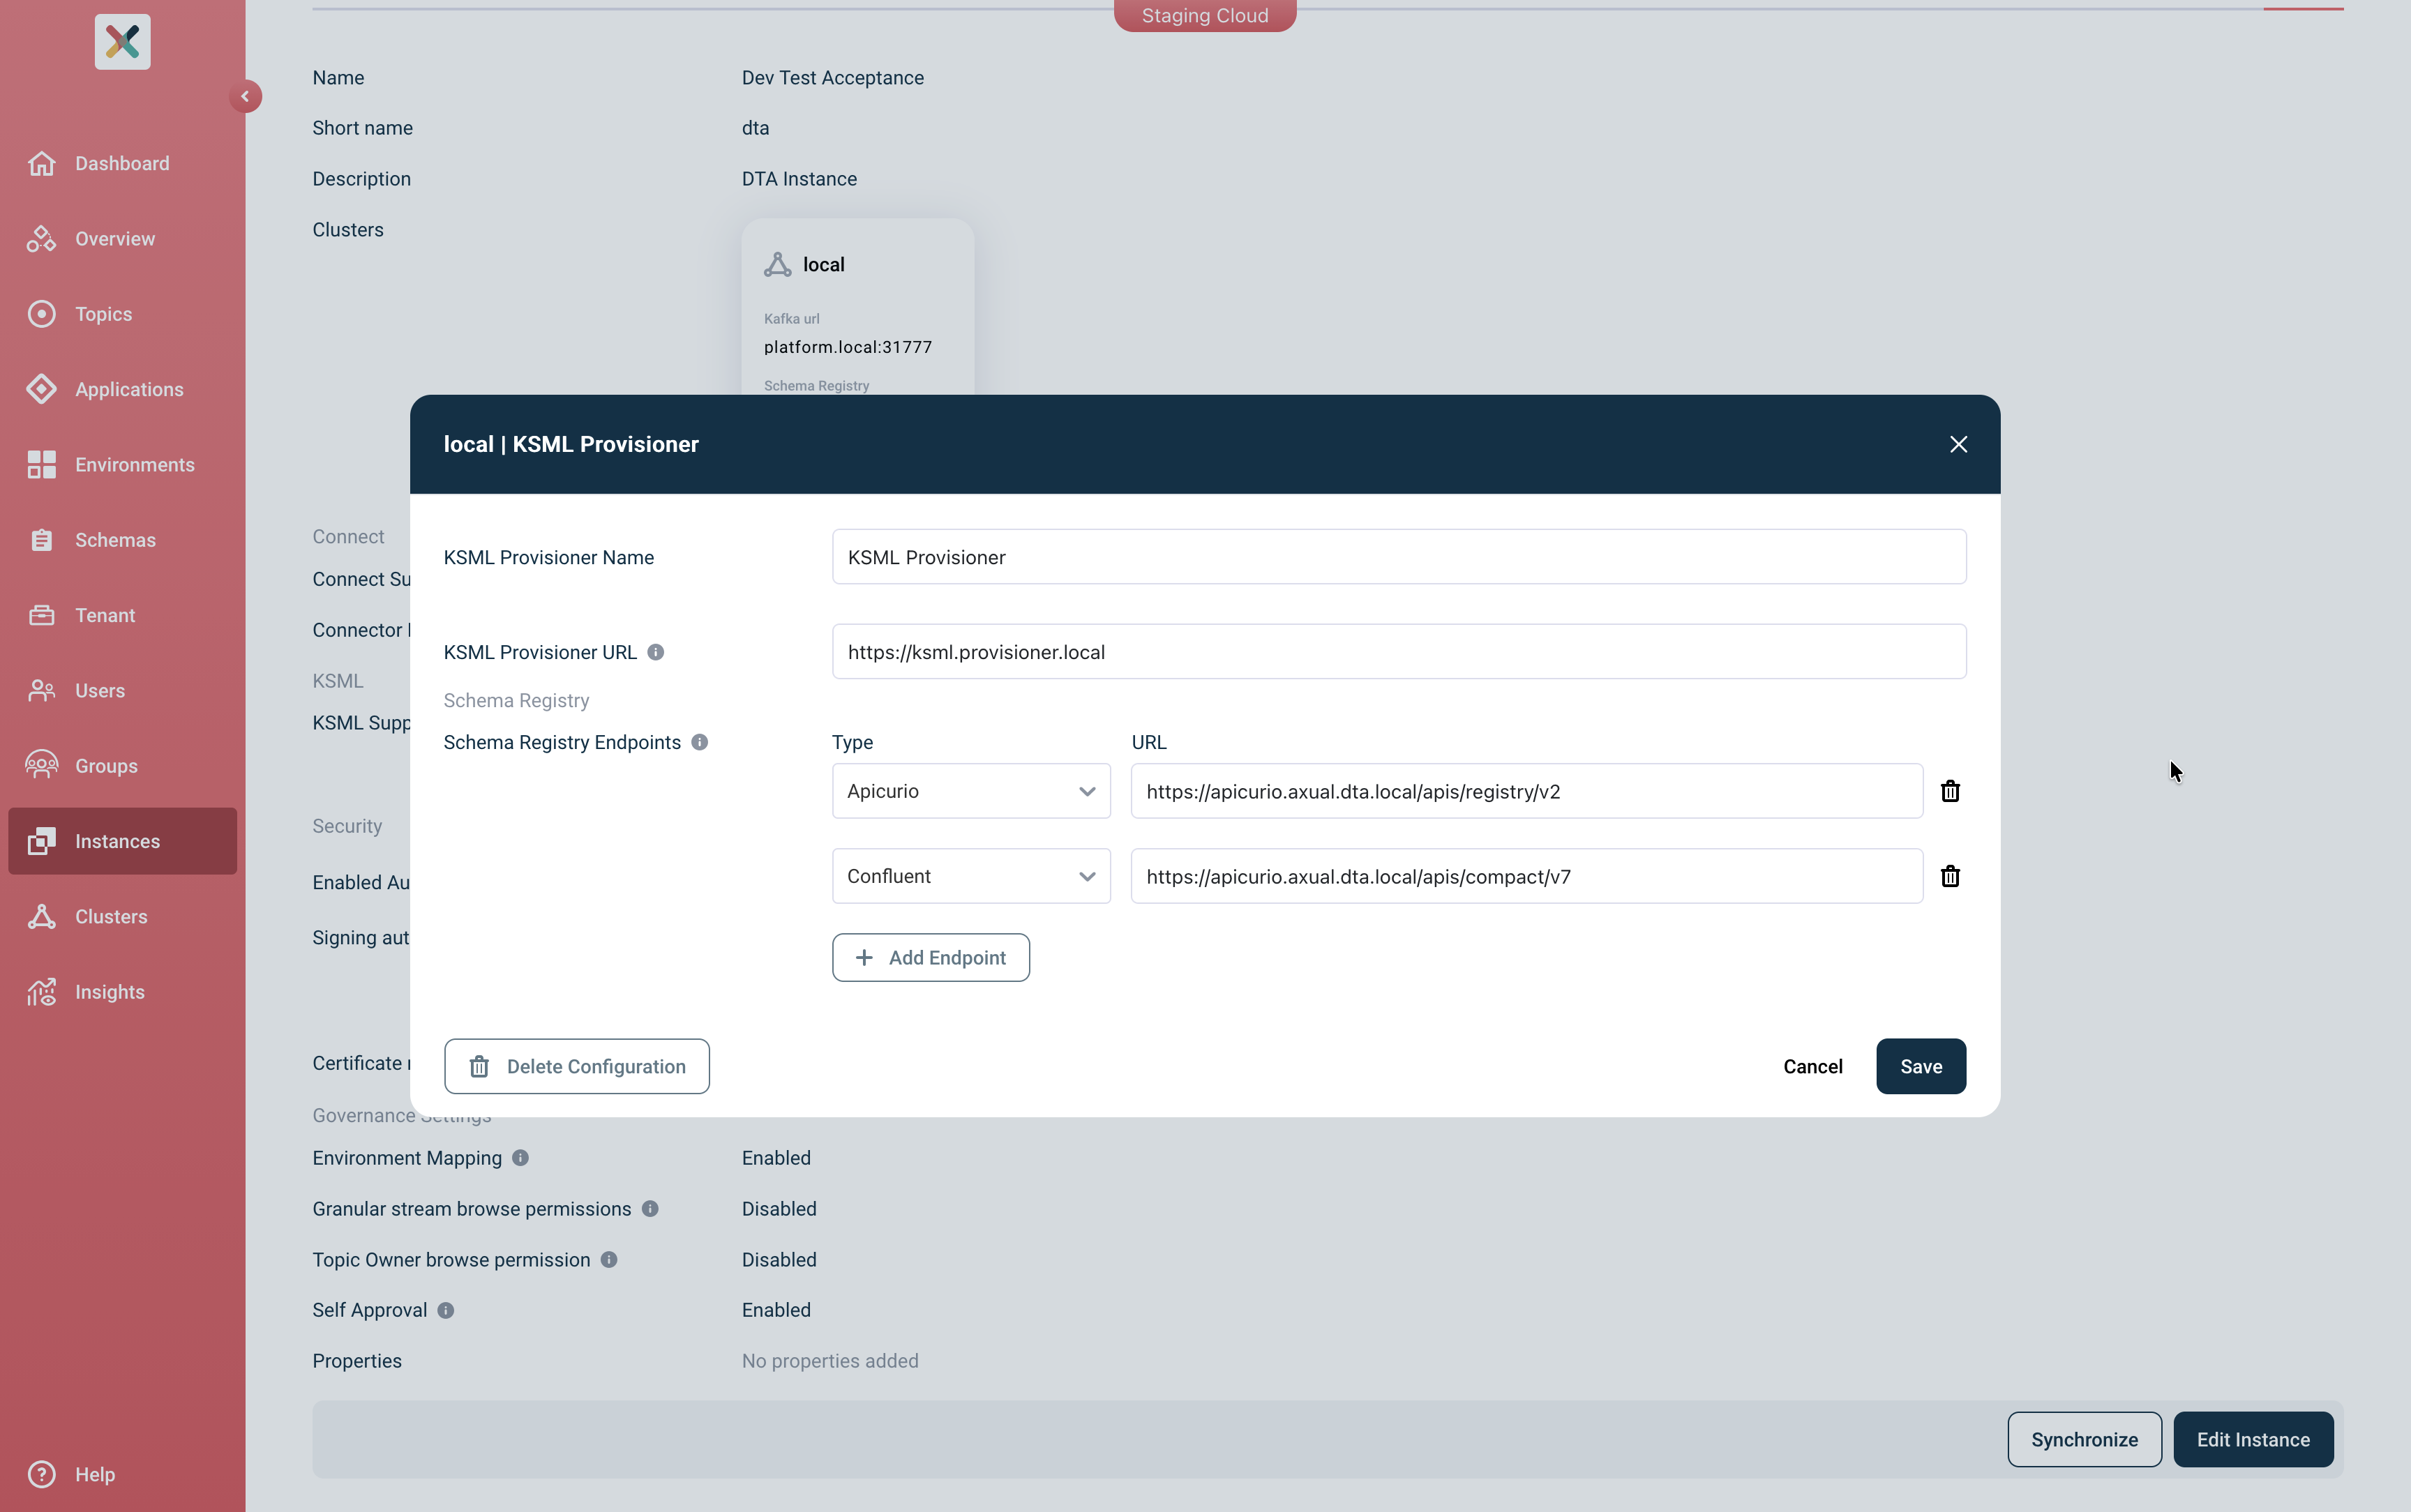The image size is (2411, 1512).
Task: Click the Add Endpoint button
Action: (930, 957)
